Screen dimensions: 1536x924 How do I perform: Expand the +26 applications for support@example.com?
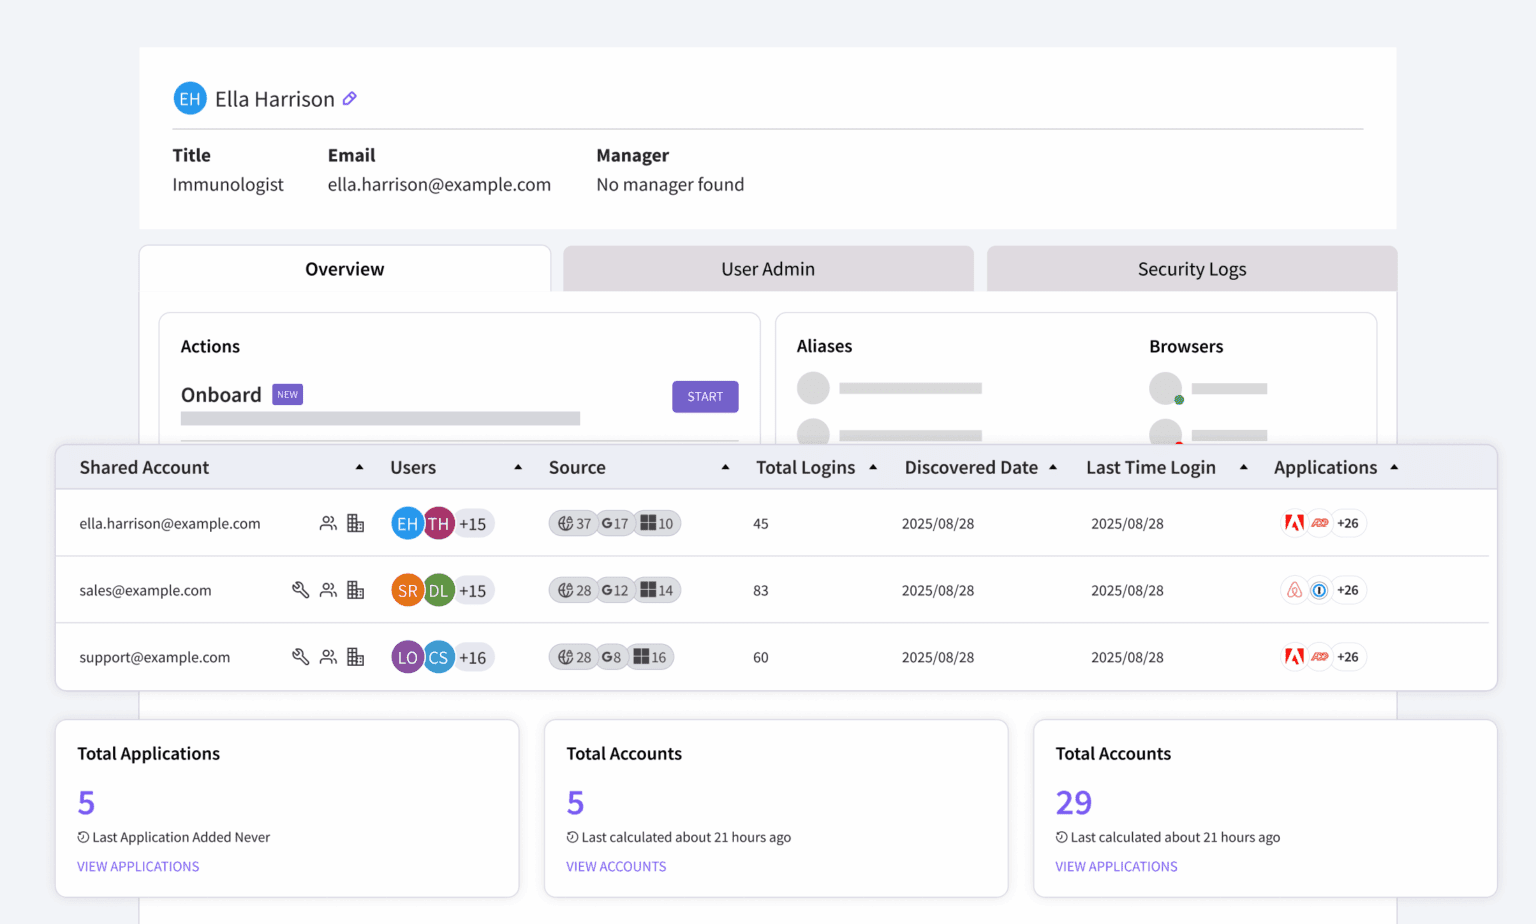click(x=1348, y=657)
